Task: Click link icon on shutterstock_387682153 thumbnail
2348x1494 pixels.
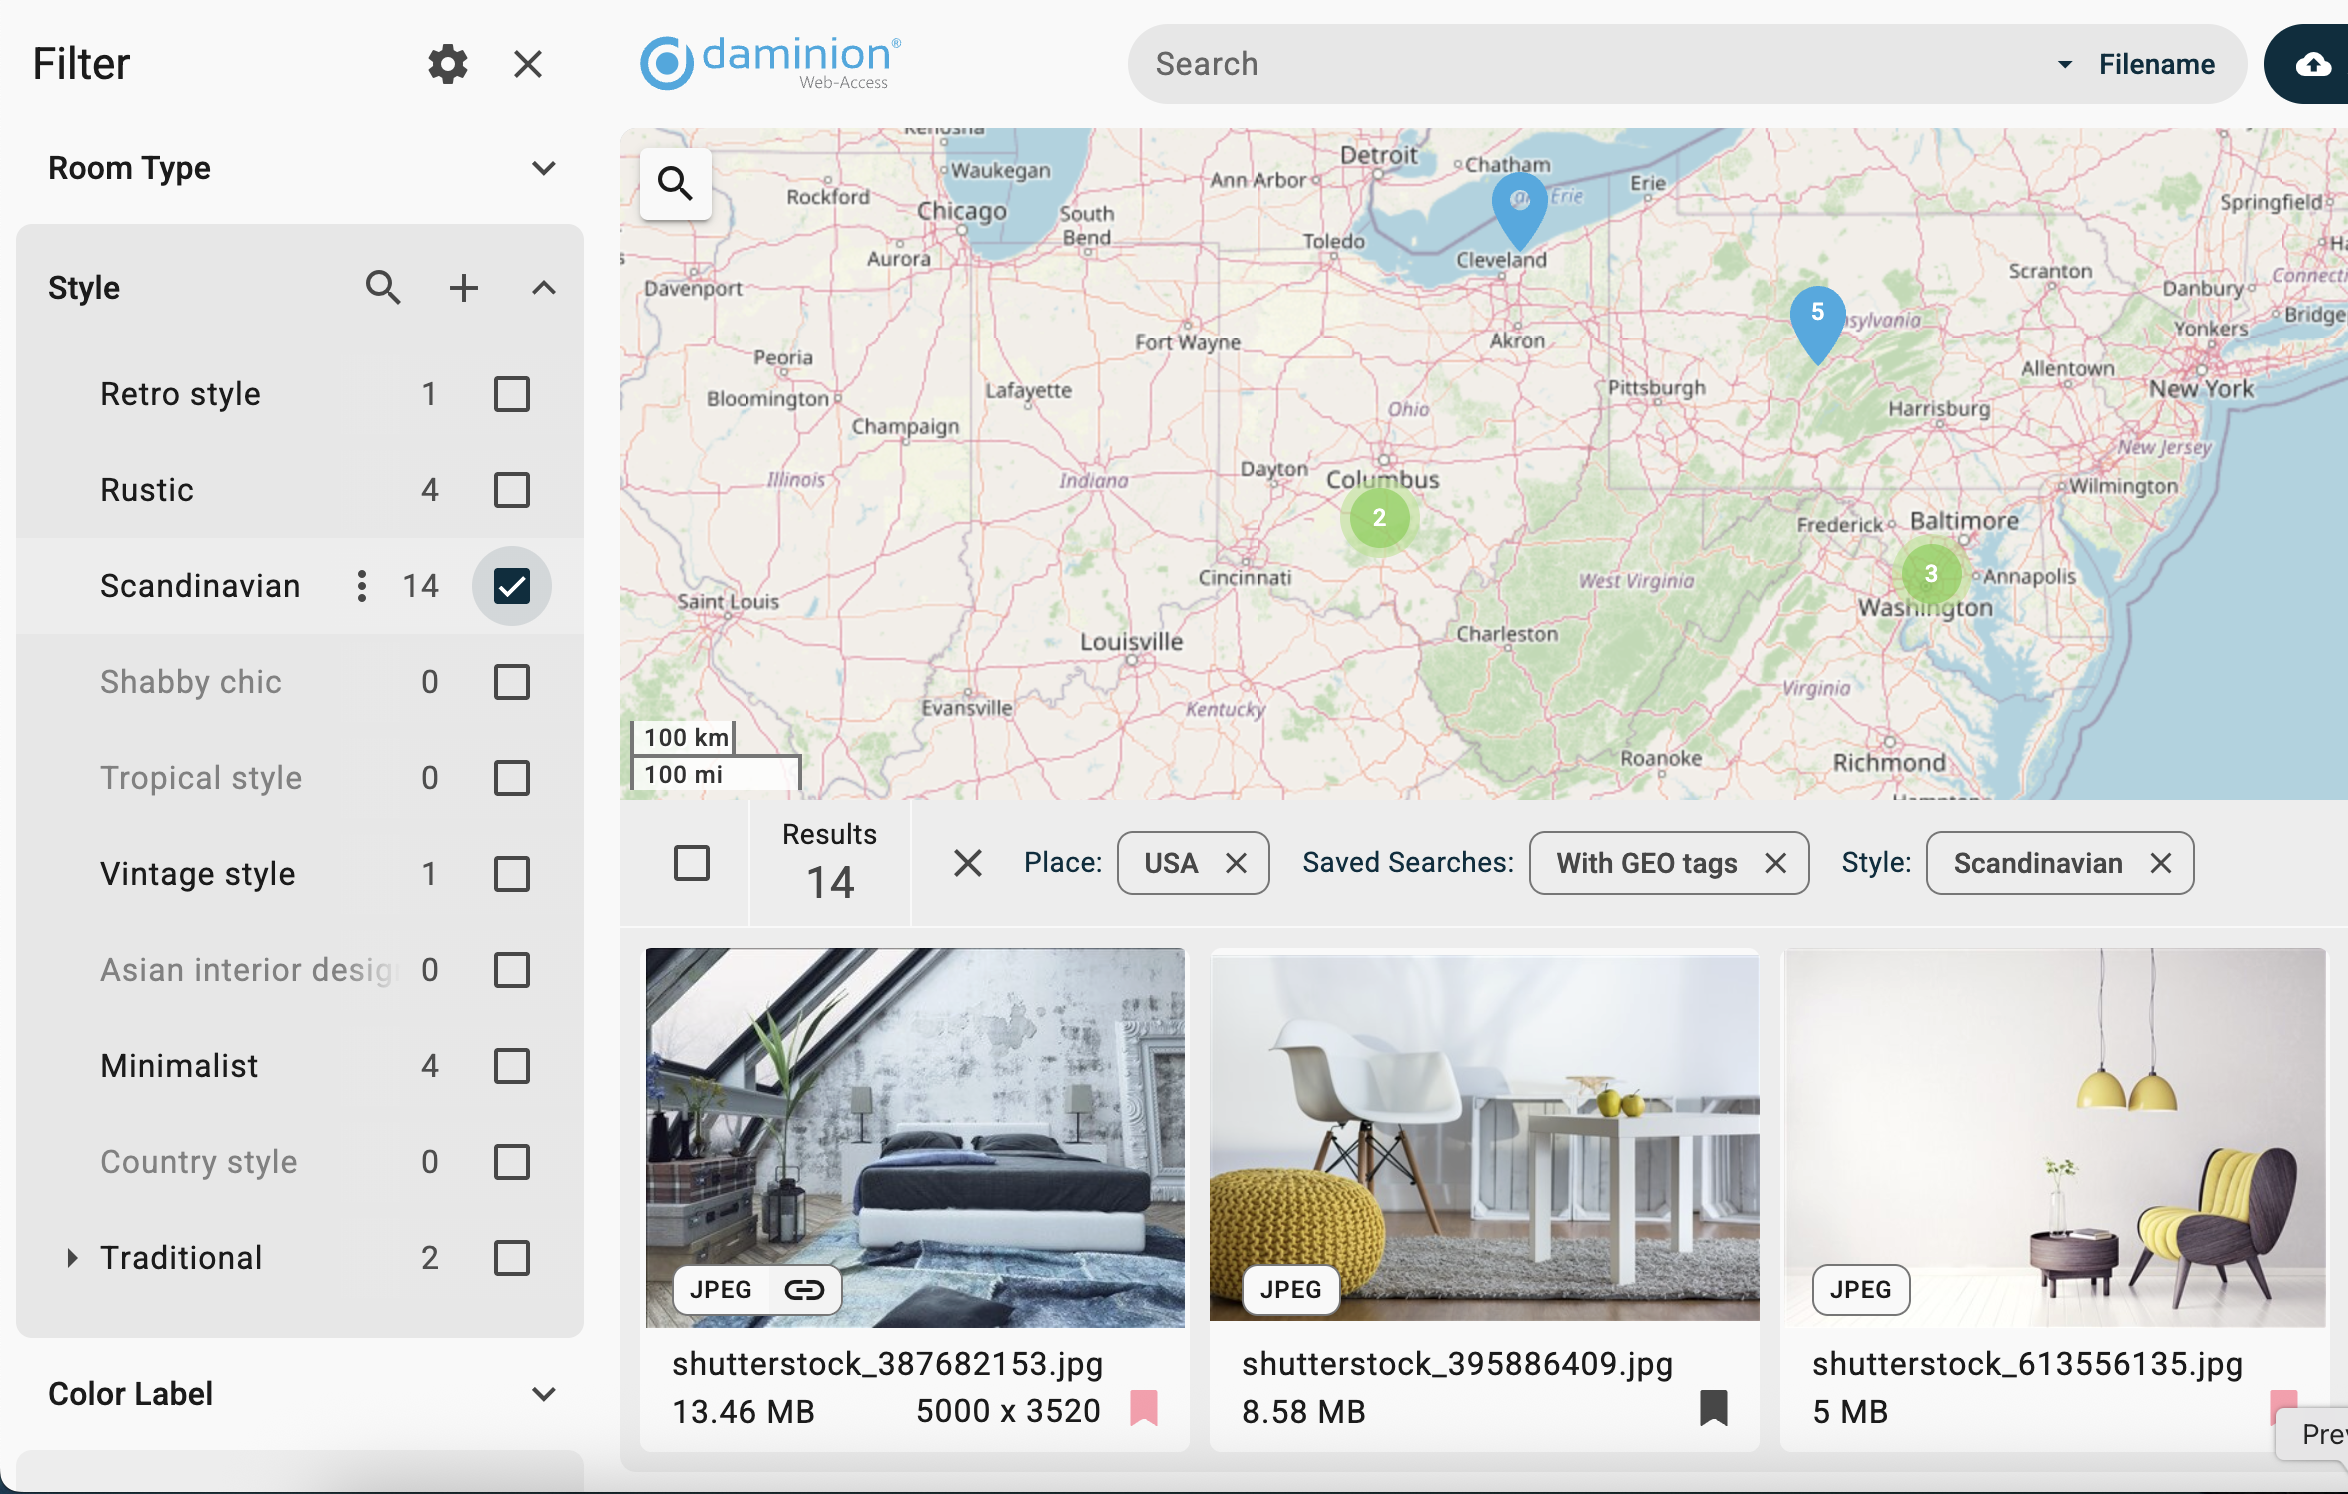Action: [x=804, y=1289]
